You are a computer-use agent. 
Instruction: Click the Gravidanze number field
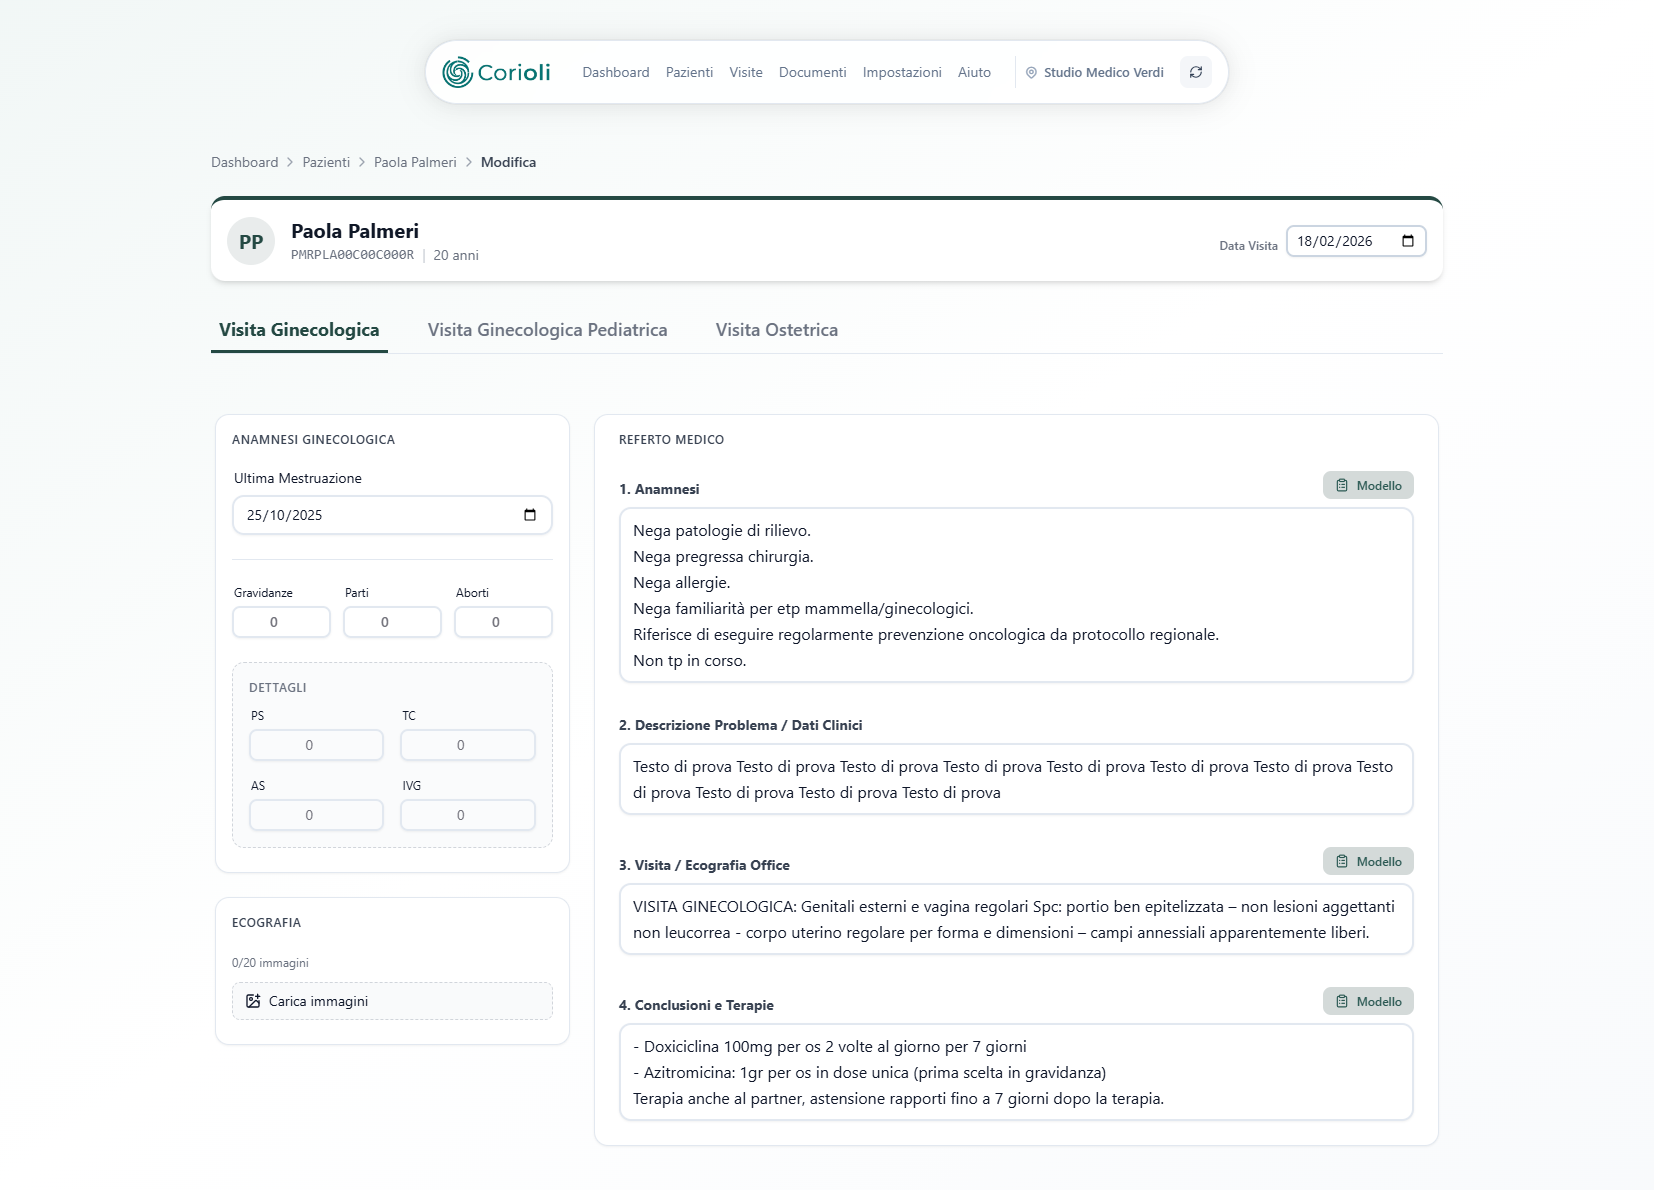coord(281,622)
